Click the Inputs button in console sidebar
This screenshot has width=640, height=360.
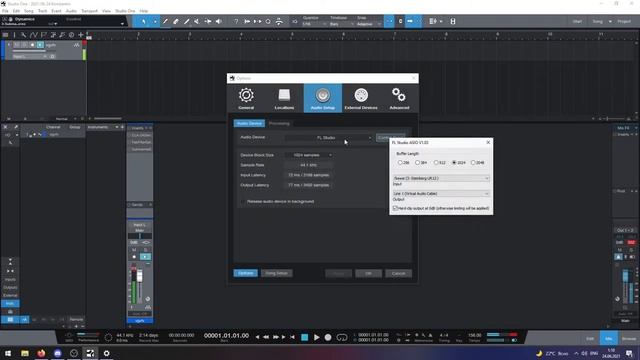[x=10, y=280]
